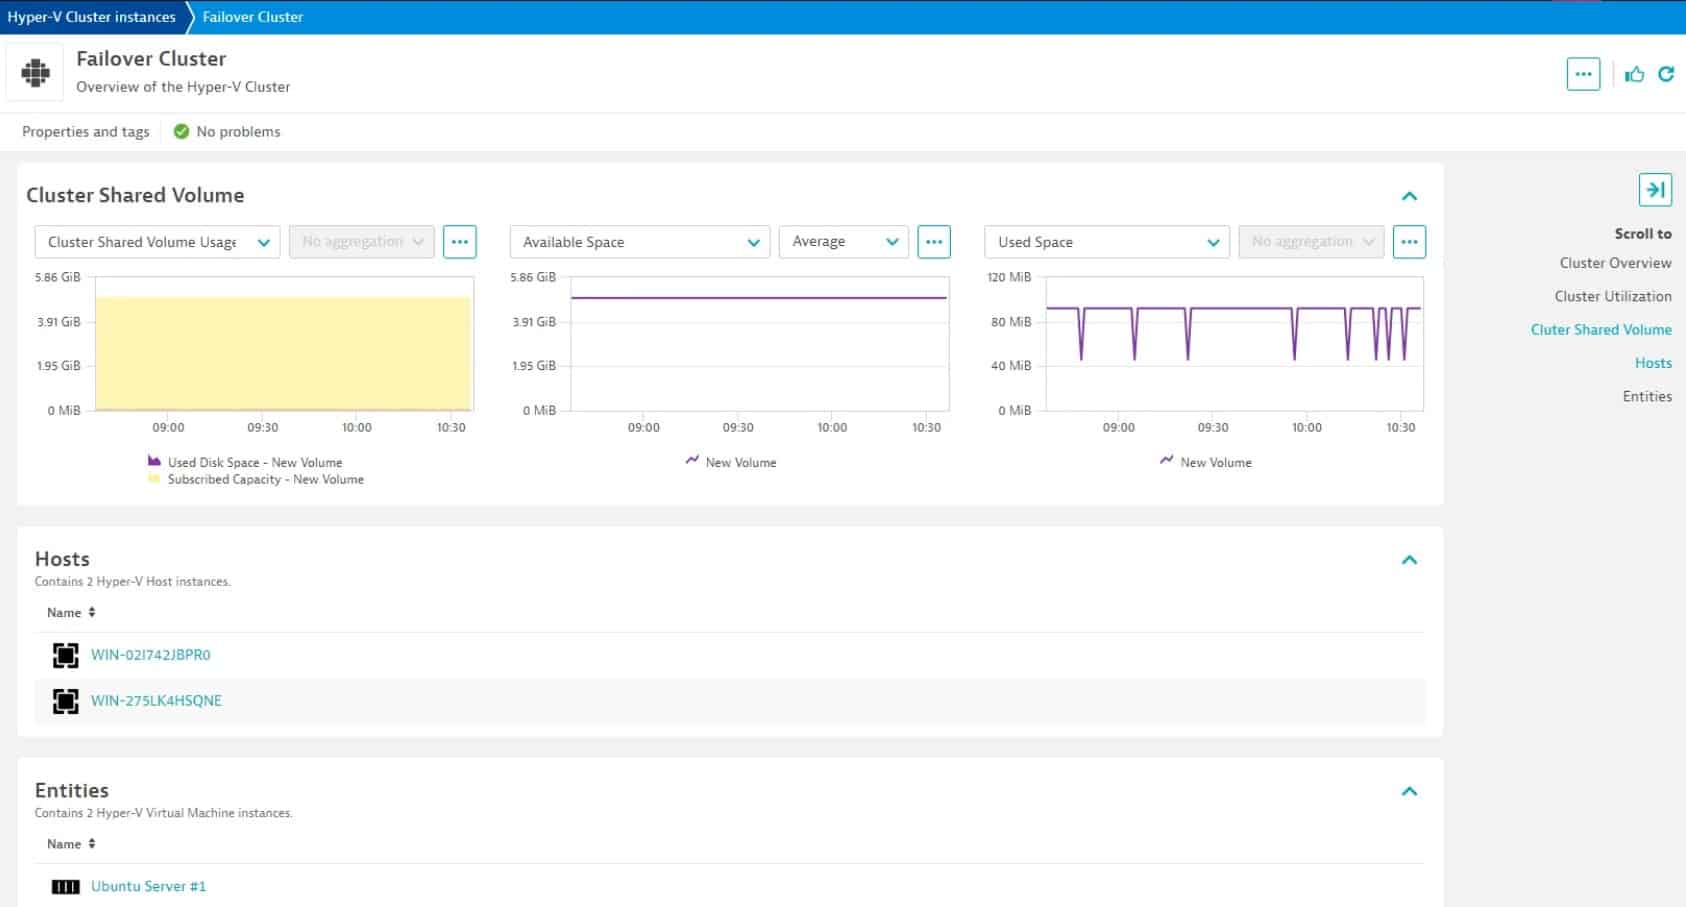Image resolution: width=1686 pixels, height=907 pixels.
Task: Toggle New Volume legend under Available Space
Action: pos(731,462)
